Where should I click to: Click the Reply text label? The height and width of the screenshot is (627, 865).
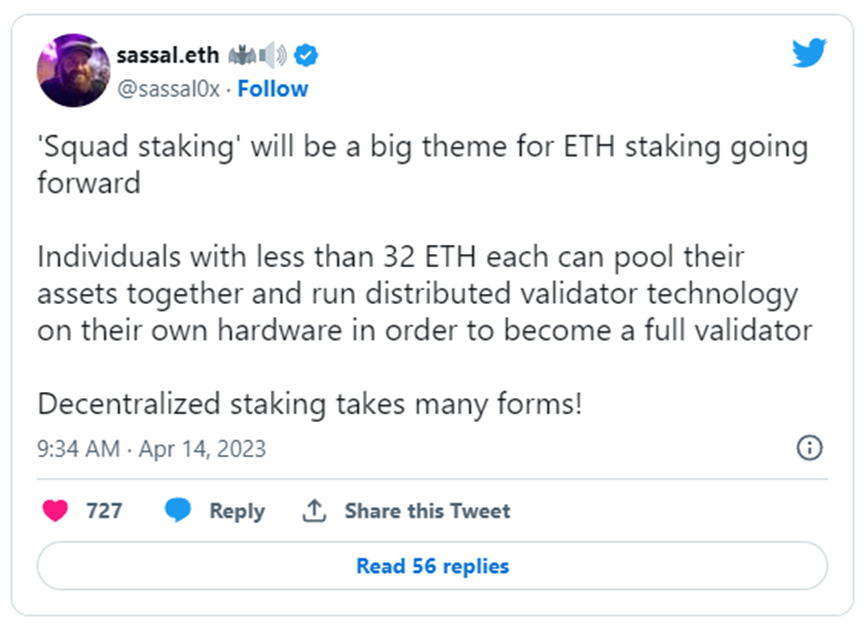point(237,511)
